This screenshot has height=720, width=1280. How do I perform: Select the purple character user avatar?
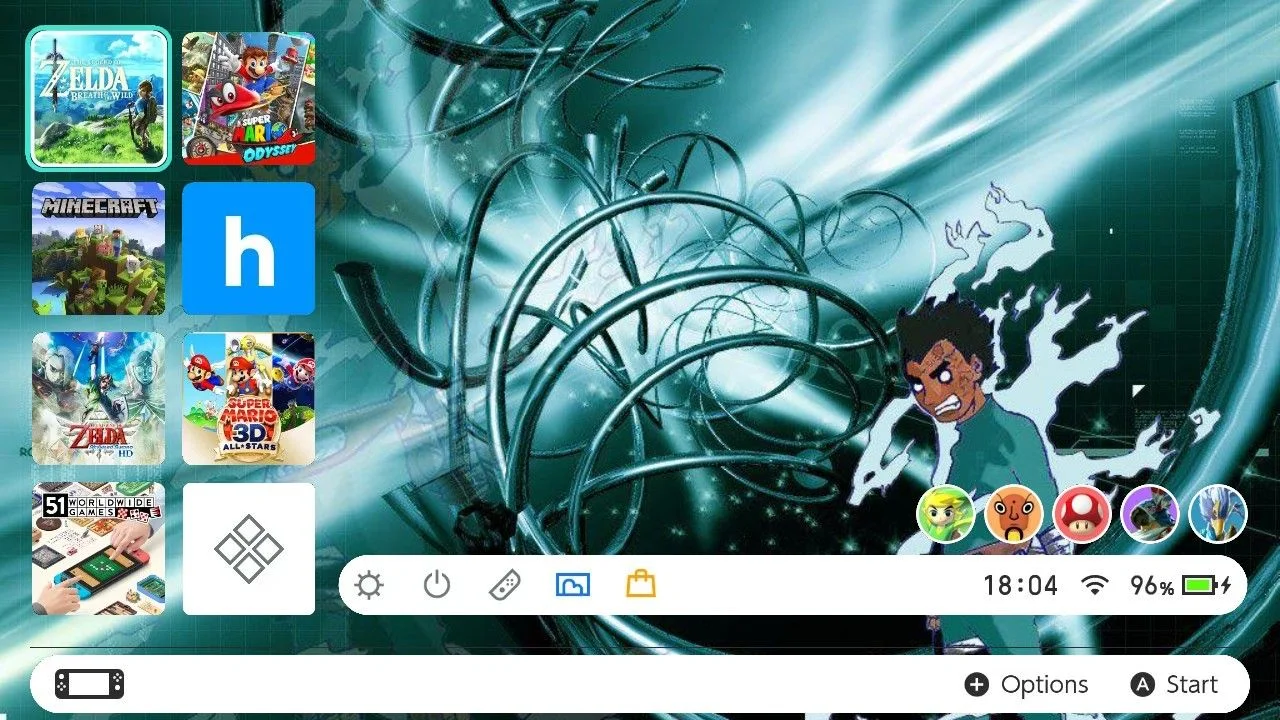[1150, 514]
